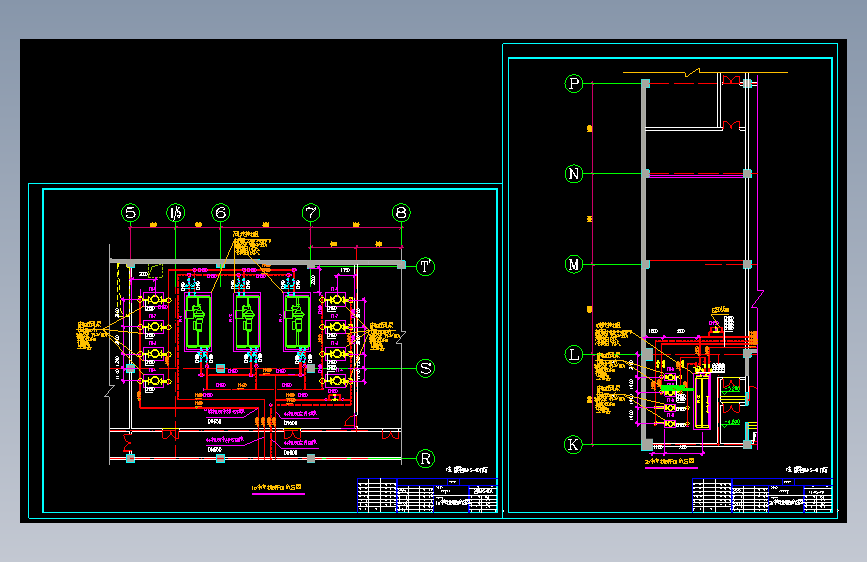Viewport: 867px width, 562px height.
Task: Pick the grid axis bubble L
Action: pyautogui.click(x=574, y=354)
